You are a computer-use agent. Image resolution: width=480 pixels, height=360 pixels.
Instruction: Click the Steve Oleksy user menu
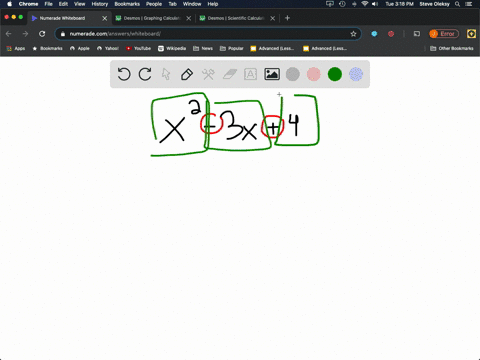(x=434, y=4)
